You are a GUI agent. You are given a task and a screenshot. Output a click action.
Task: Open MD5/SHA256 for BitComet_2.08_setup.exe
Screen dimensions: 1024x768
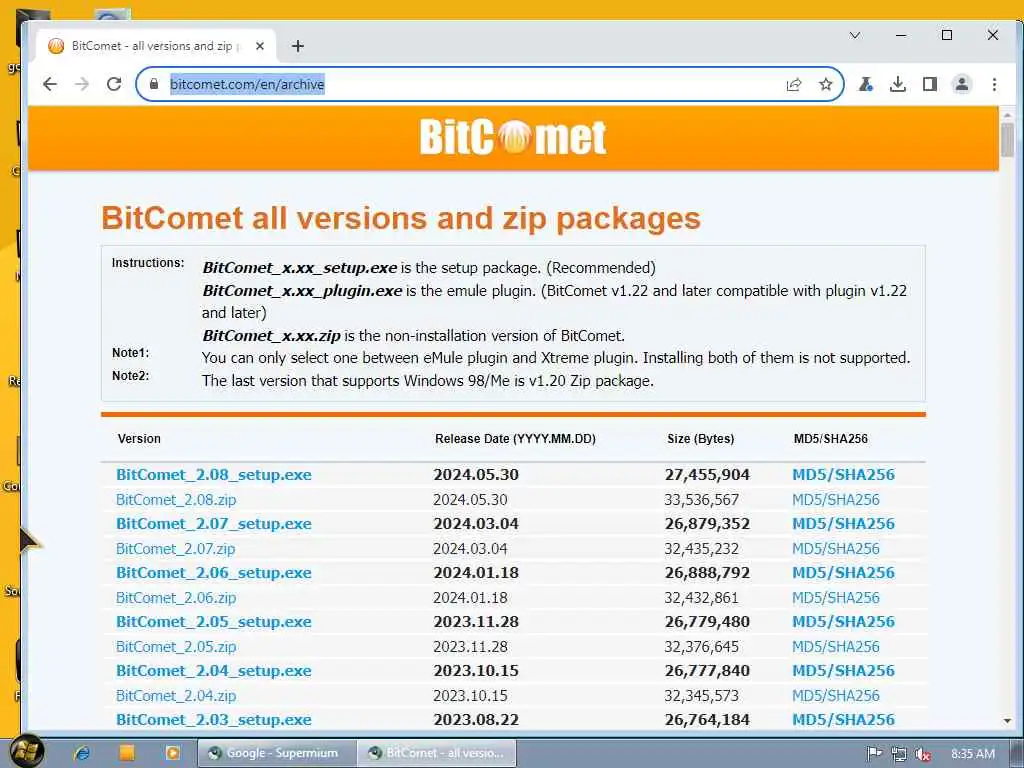[x=843, y=475]
